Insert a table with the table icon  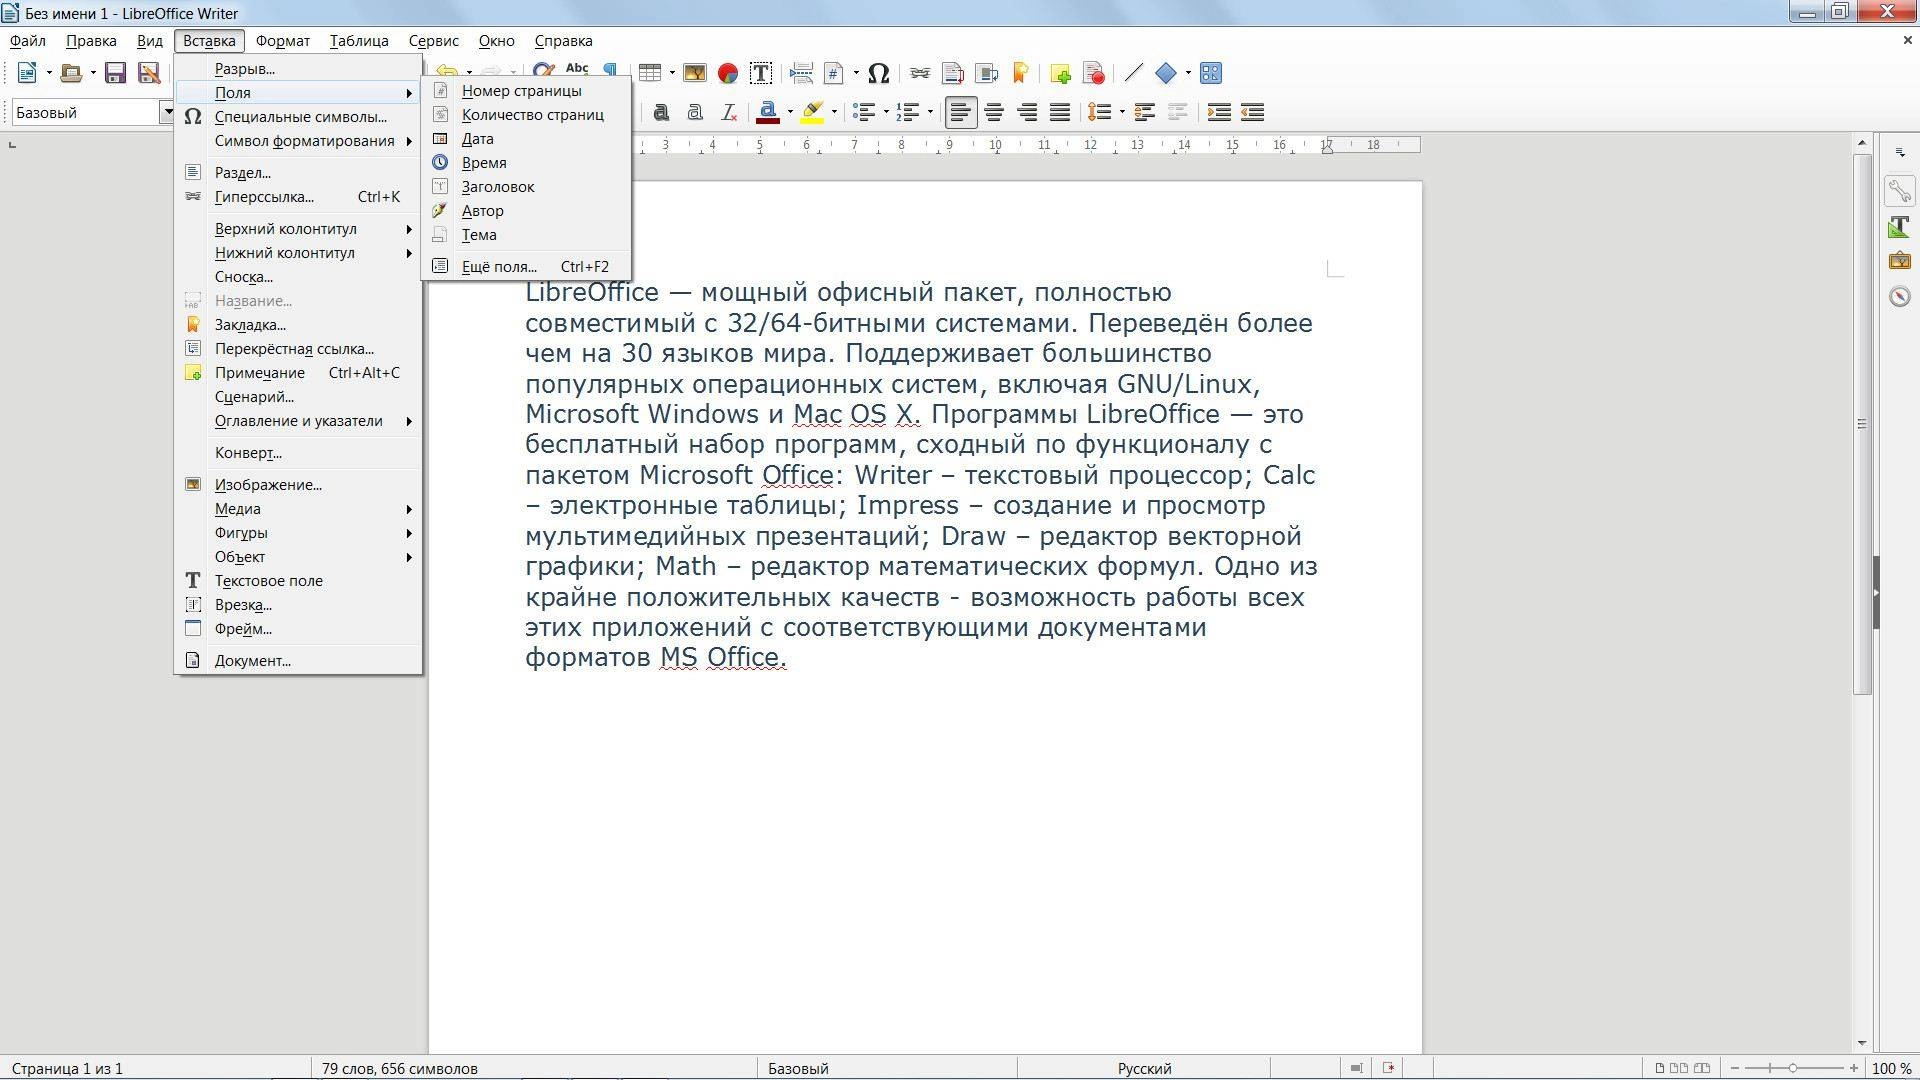650,73
